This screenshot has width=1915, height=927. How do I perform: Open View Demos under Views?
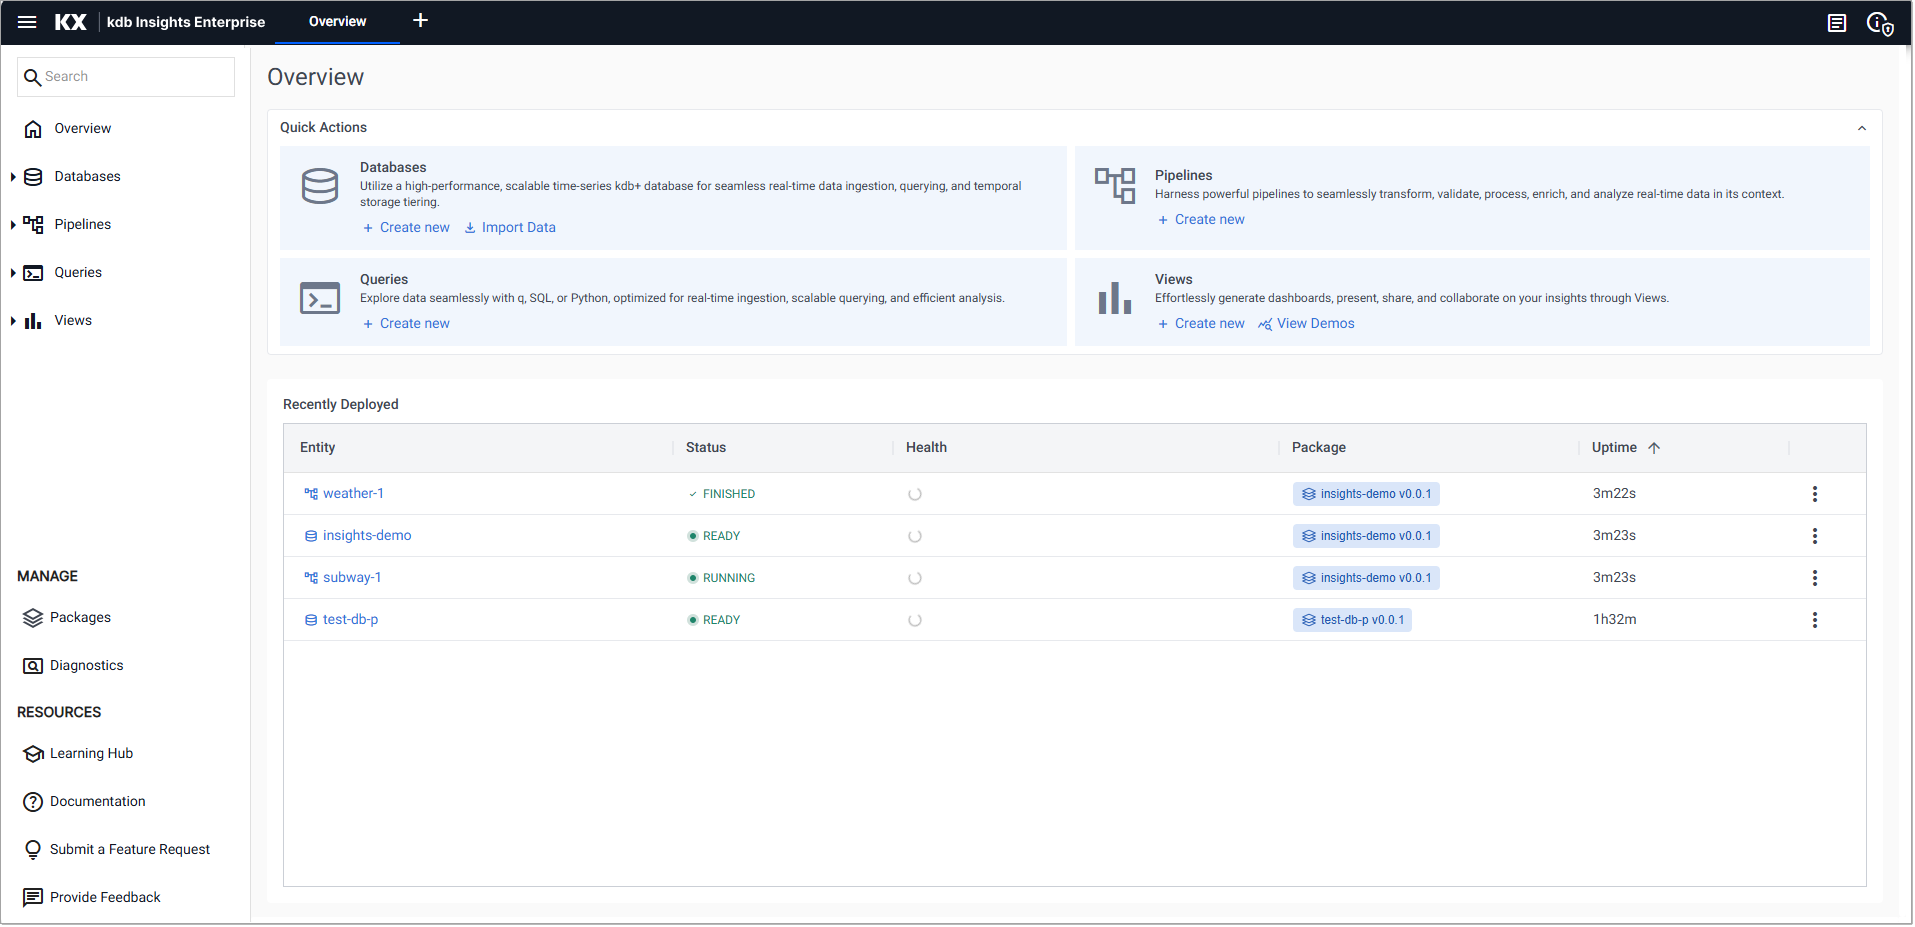pos(1315,323)
